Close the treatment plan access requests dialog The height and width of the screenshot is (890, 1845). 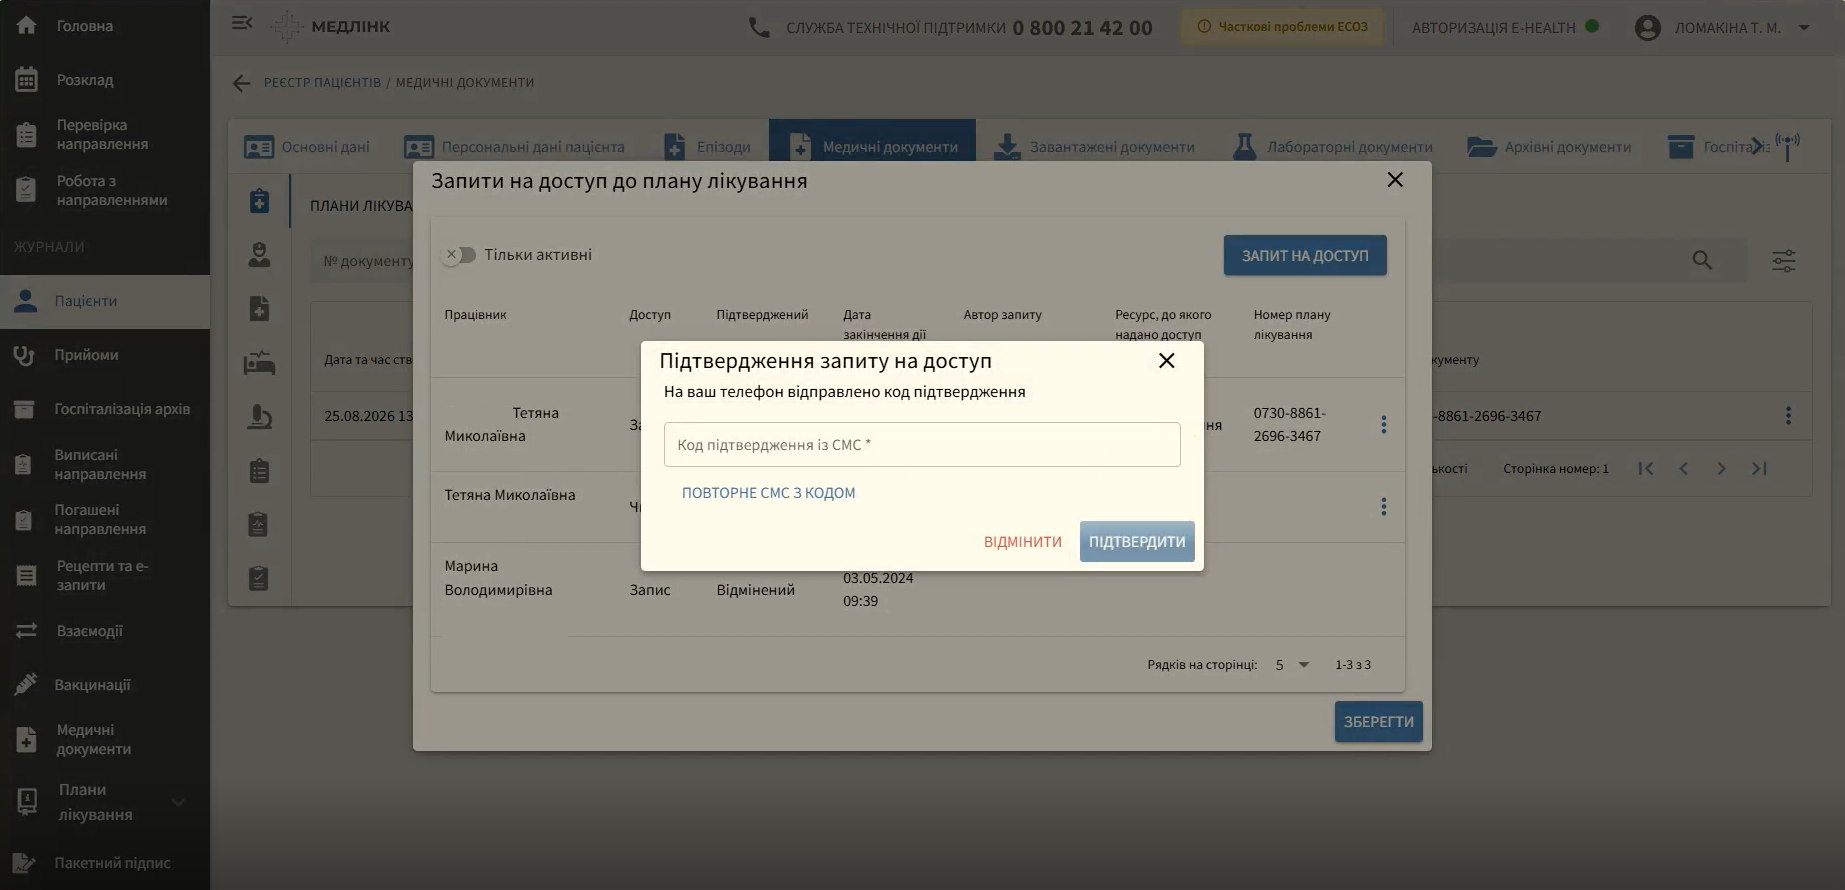click(1395, 180)
